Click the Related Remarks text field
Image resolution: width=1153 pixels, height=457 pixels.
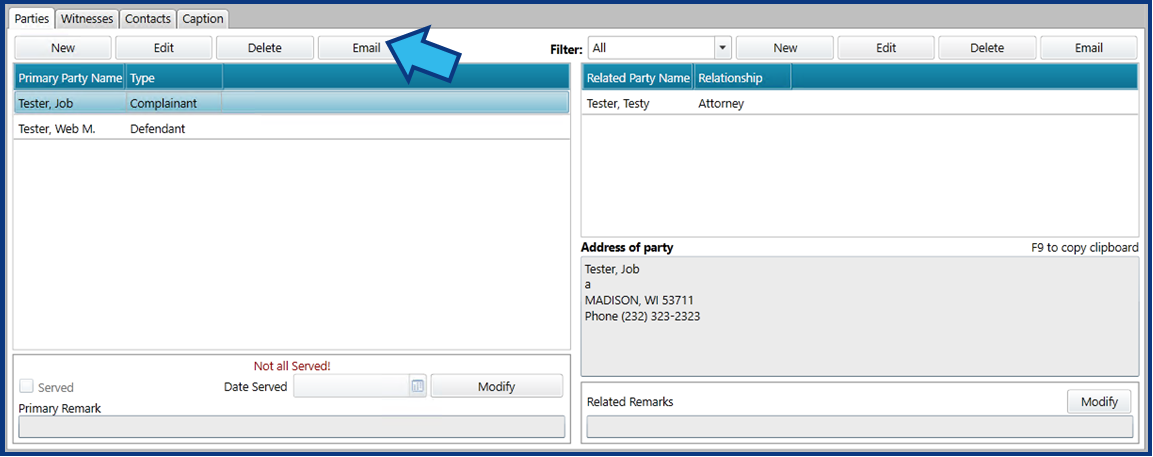click(x=860, y=427)
